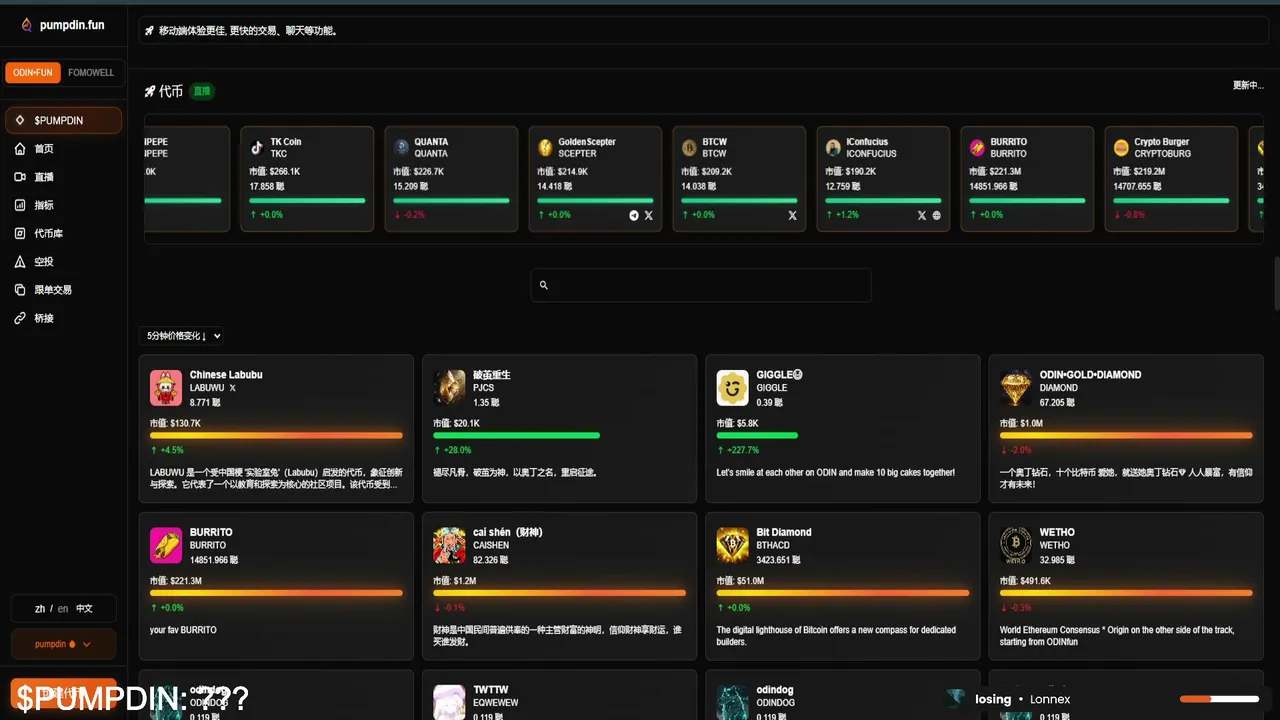The image size is (1280, 720).
Task: Open the TWTTW EQWEWEW token card
Action: click(x=560, y=695)
